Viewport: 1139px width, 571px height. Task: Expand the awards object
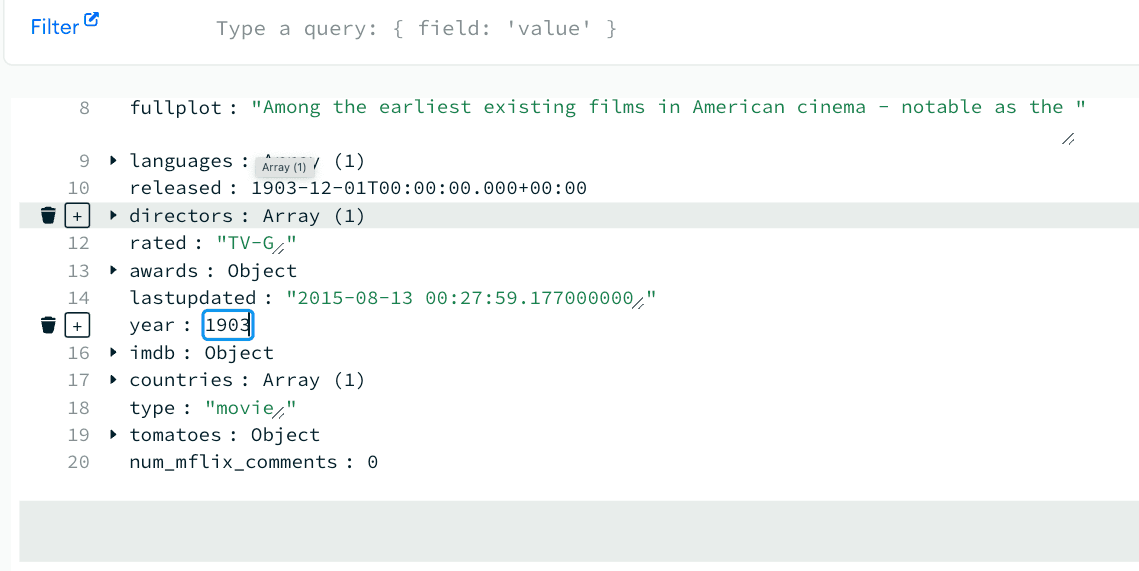(x=114, y=271)
